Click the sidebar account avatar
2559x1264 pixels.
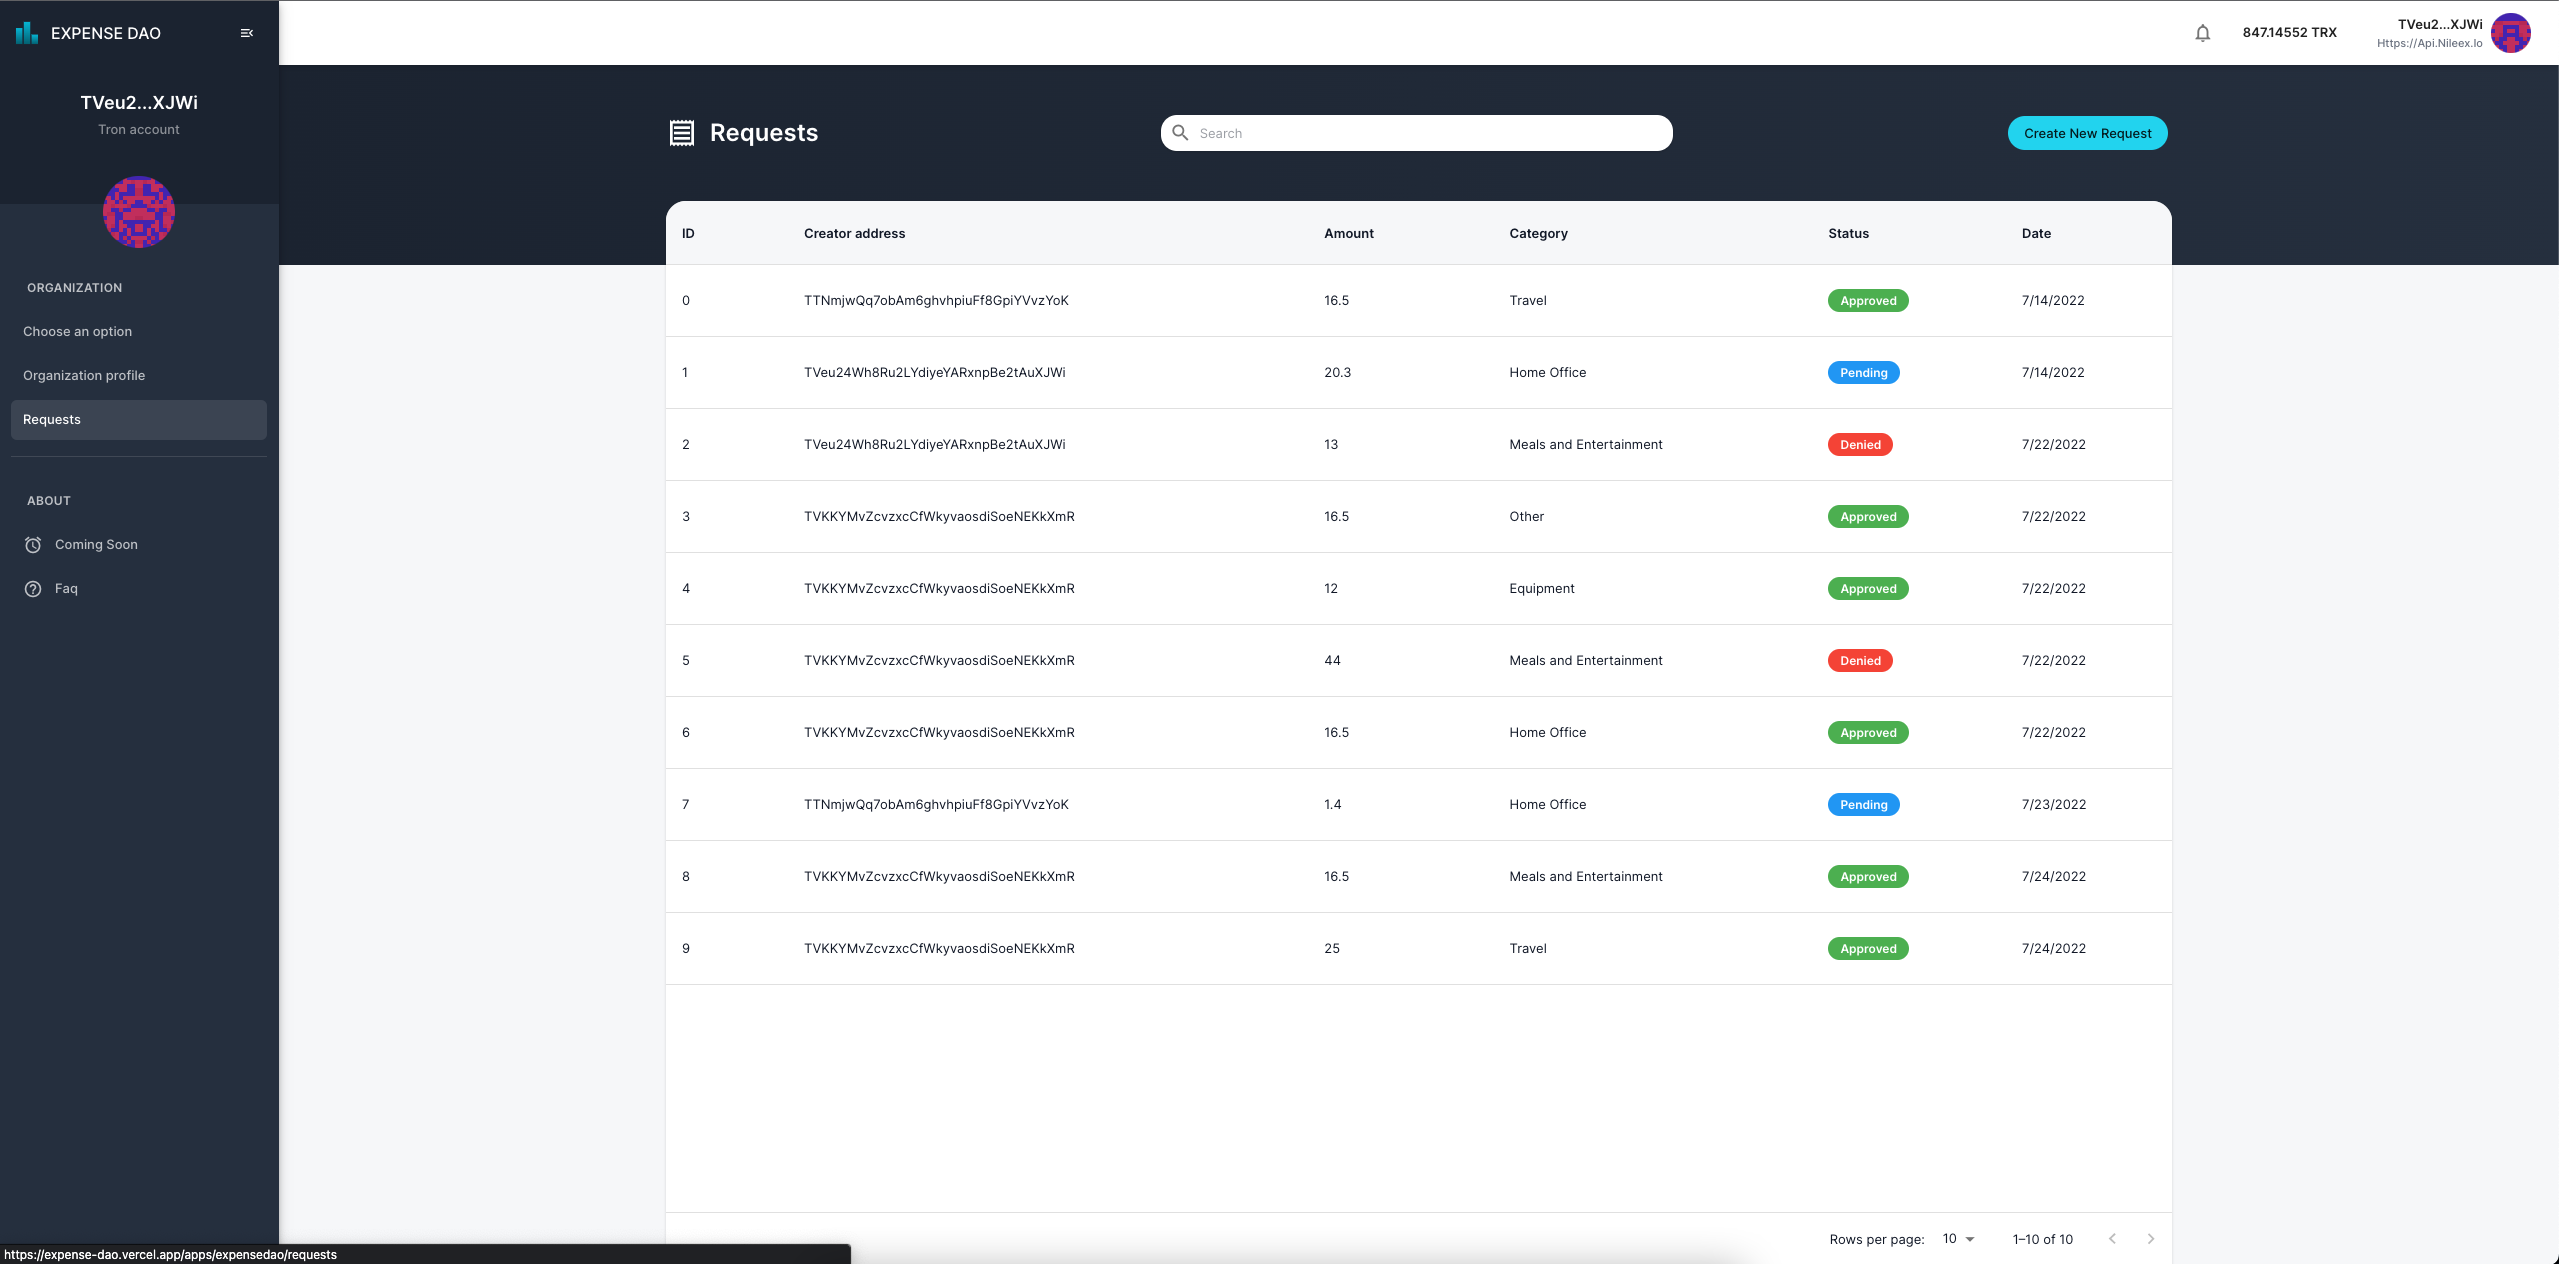click(139, 212)
